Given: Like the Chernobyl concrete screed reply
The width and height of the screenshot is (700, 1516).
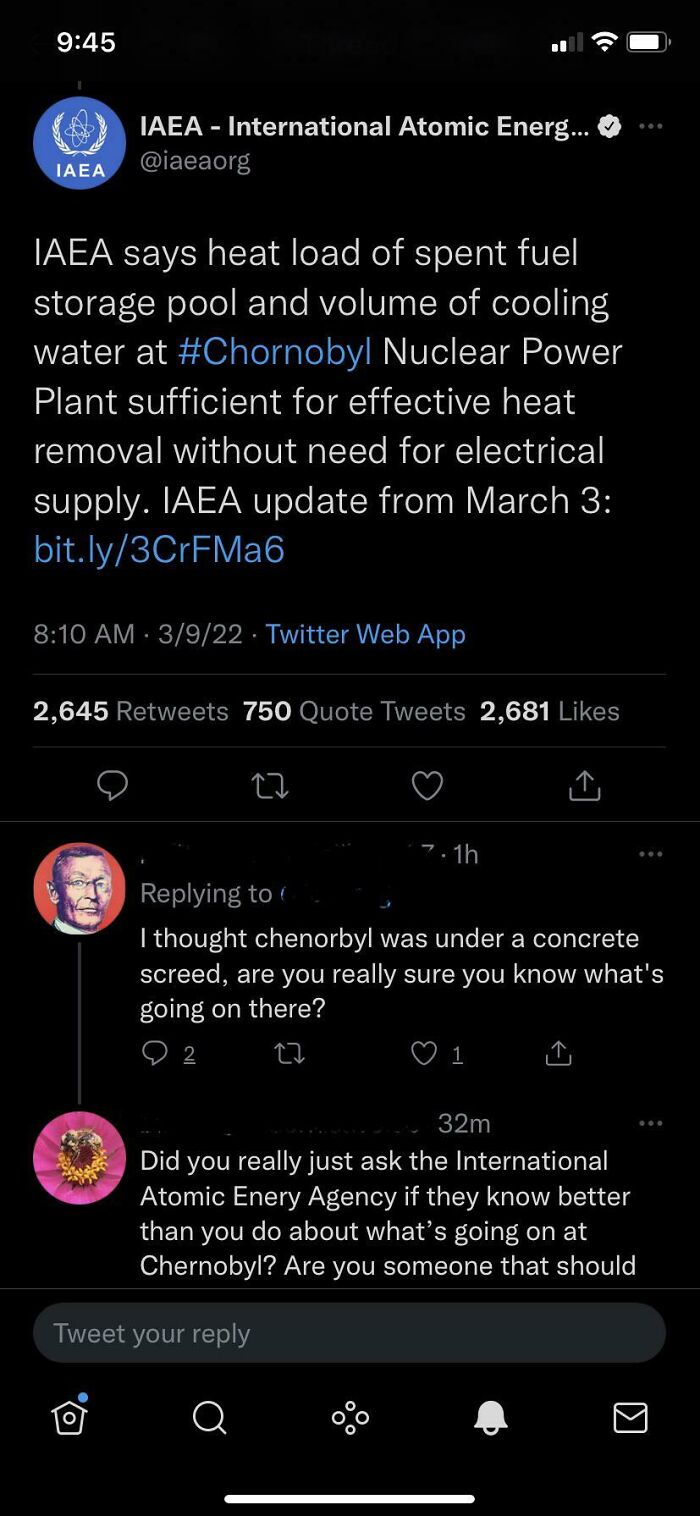Looking at the screenshot, I should 424,1053.
